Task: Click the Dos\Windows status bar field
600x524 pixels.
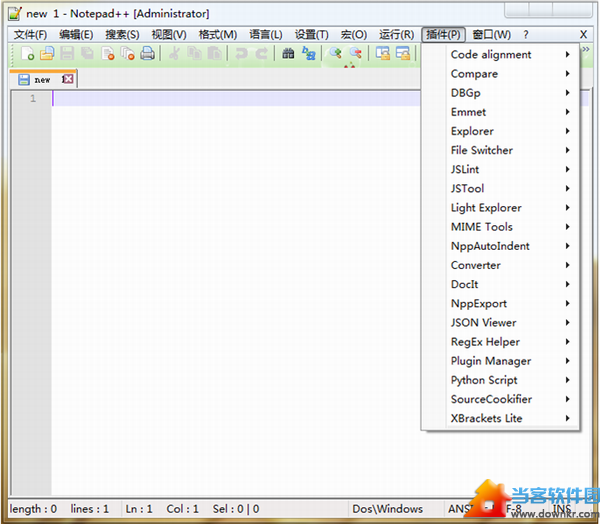Action: [x=387, y=509]
